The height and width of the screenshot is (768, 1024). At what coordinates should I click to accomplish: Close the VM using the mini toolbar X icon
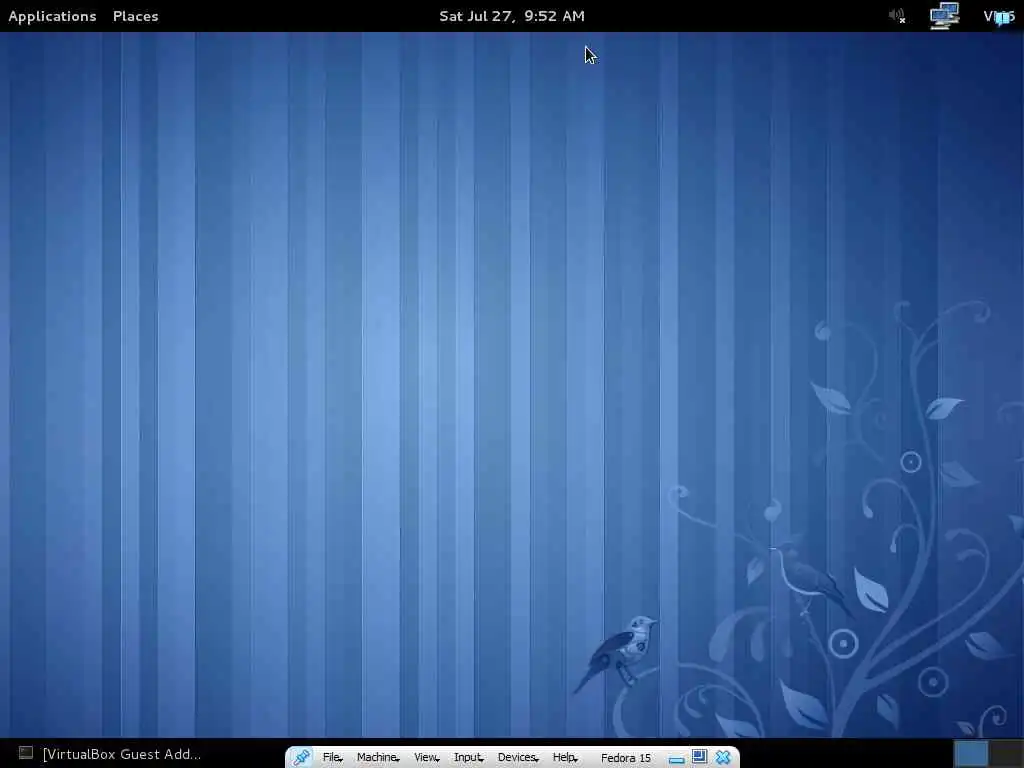click(723, 758)
